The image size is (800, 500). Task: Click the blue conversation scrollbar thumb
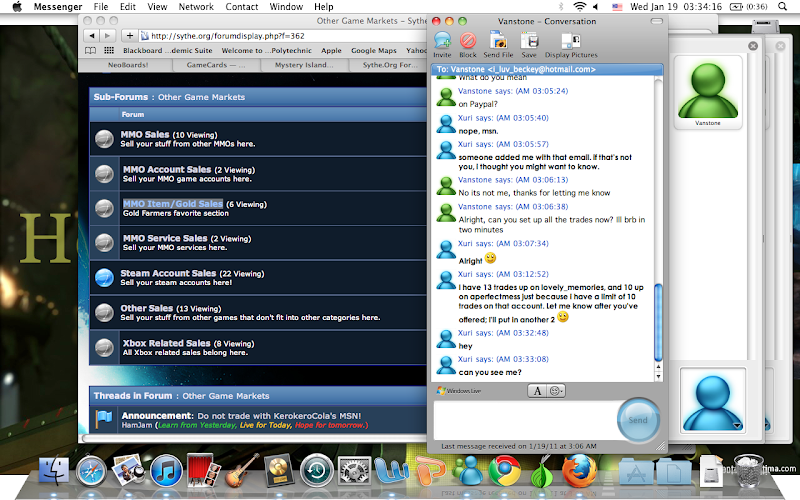click(658, 322)
